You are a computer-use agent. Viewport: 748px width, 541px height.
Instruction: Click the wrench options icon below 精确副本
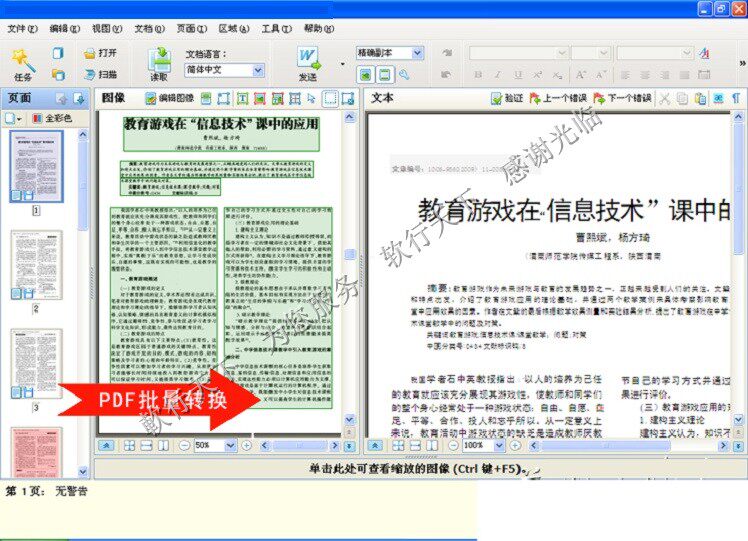tap(404, 74)
